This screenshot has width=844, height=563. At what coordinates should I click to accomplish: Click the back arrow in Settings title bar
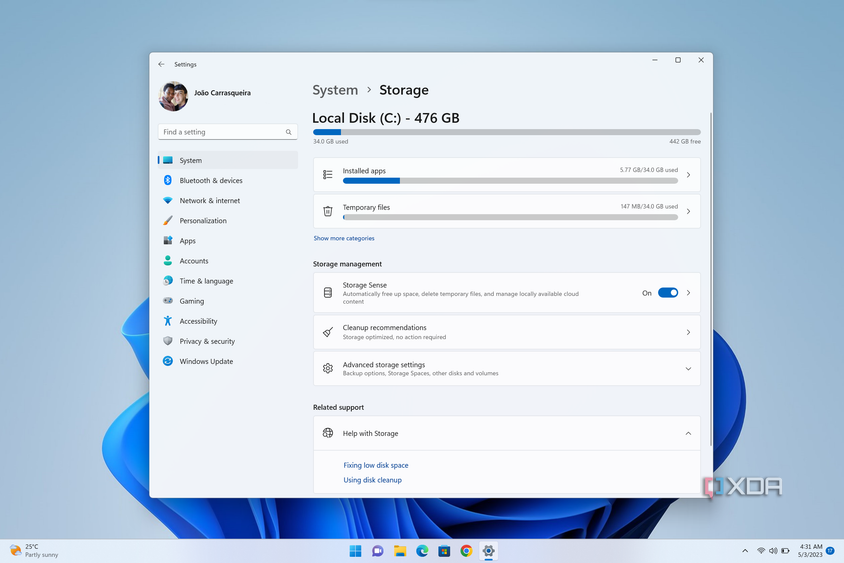(161, 64)
